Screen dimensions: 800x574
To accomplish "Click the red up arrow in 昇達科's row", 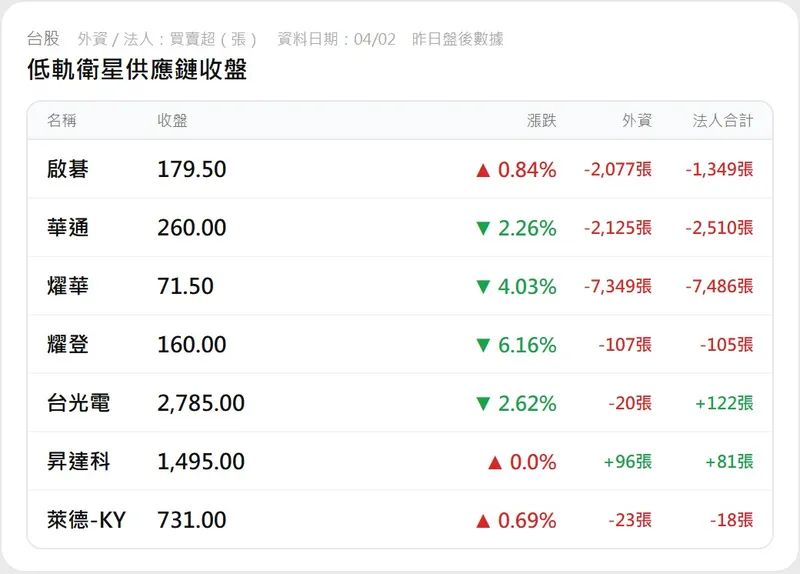I will tap(494, 462).
